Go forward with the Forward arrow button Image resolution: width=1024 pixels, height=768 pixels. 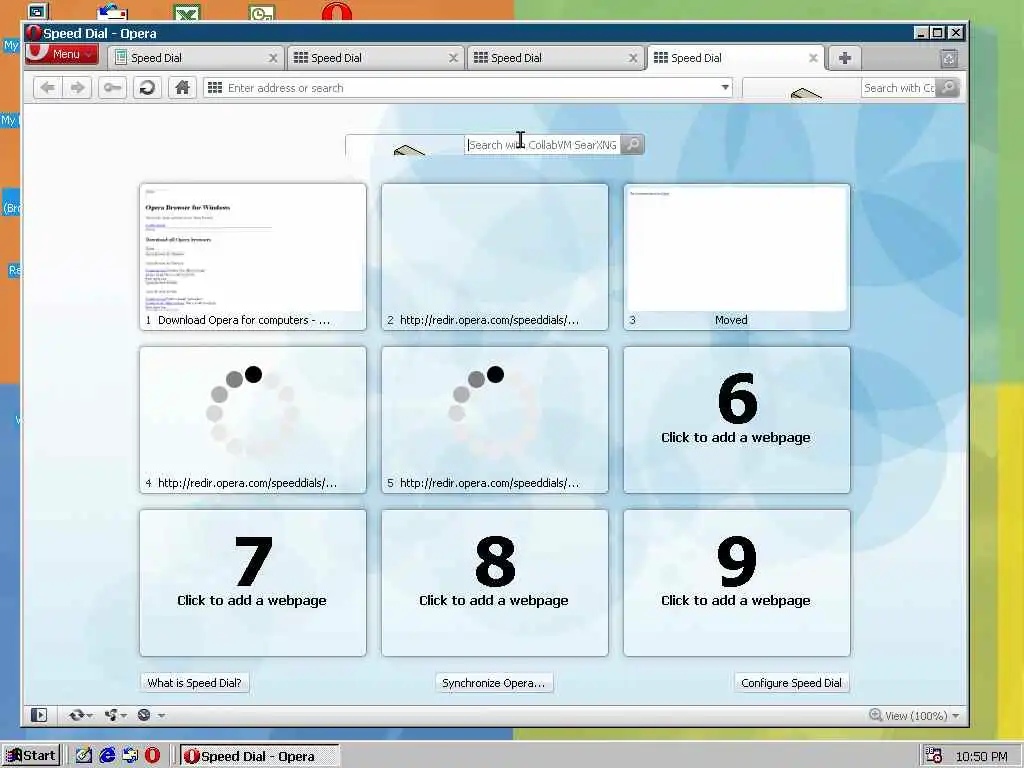pos(77,88)
